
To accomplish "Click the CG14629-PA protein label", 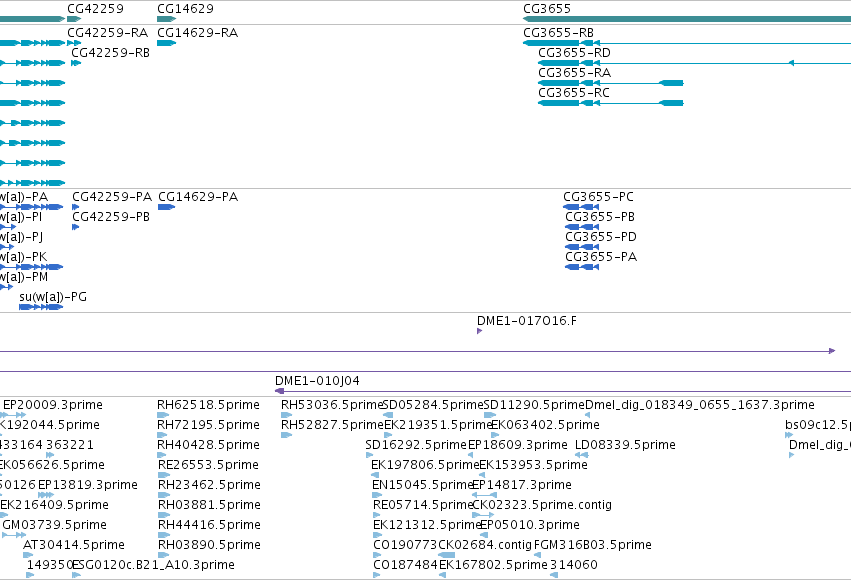I will [x=198, y=196].
